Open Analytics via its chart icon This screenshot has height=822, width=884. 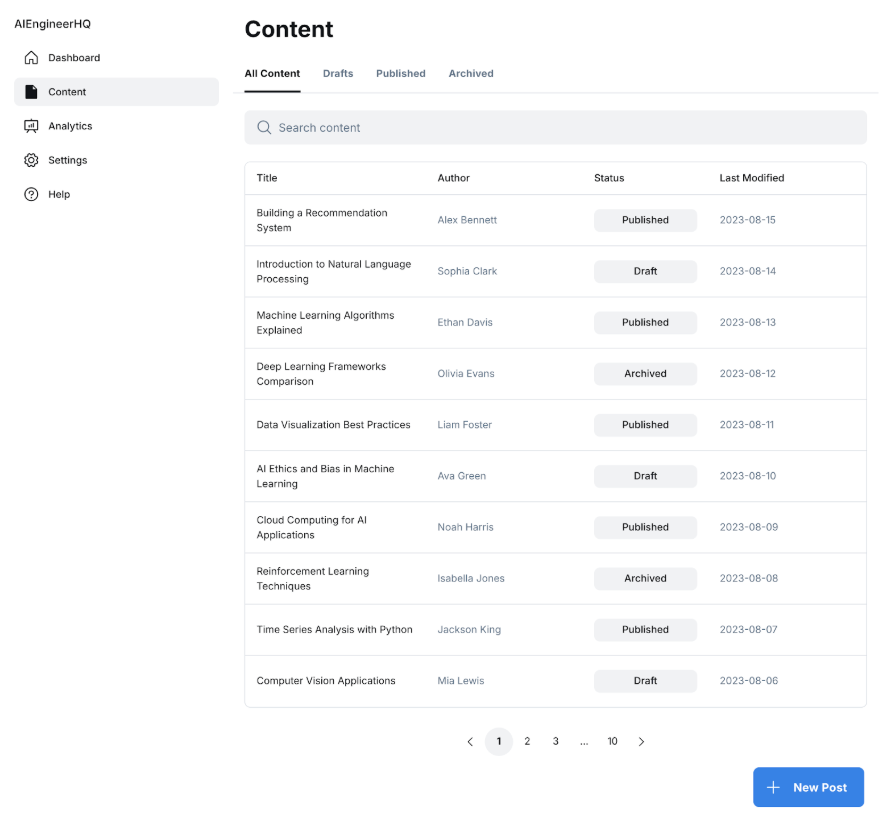point(31,126)
